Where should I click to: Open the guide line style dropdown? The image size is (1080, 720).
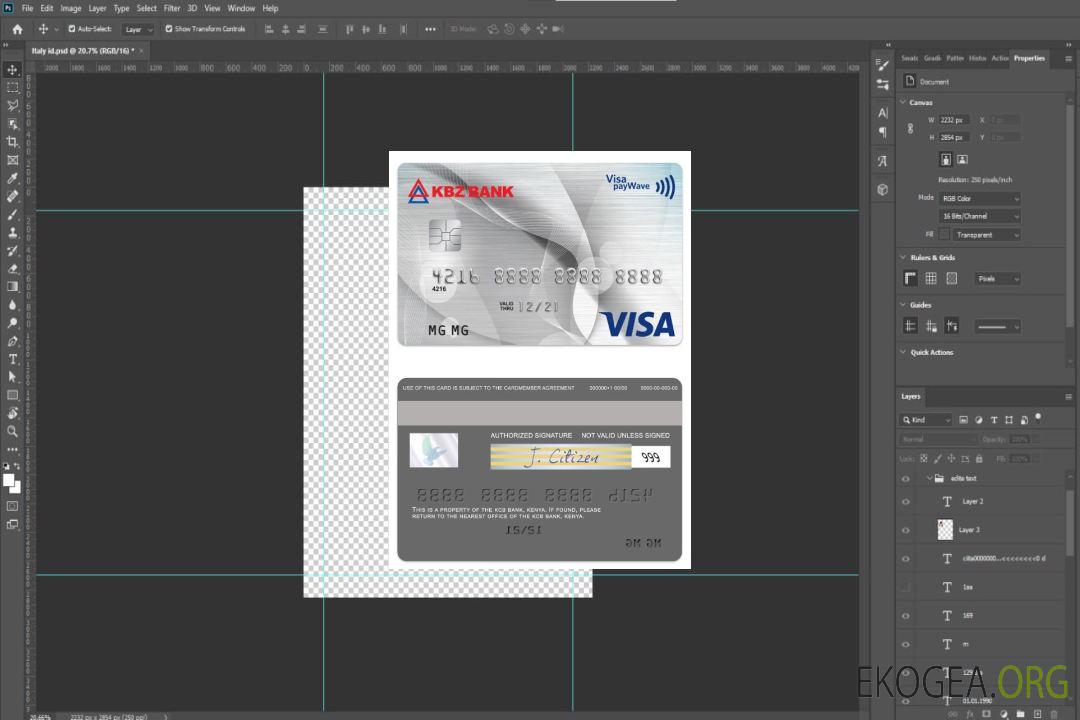[997, 327]
